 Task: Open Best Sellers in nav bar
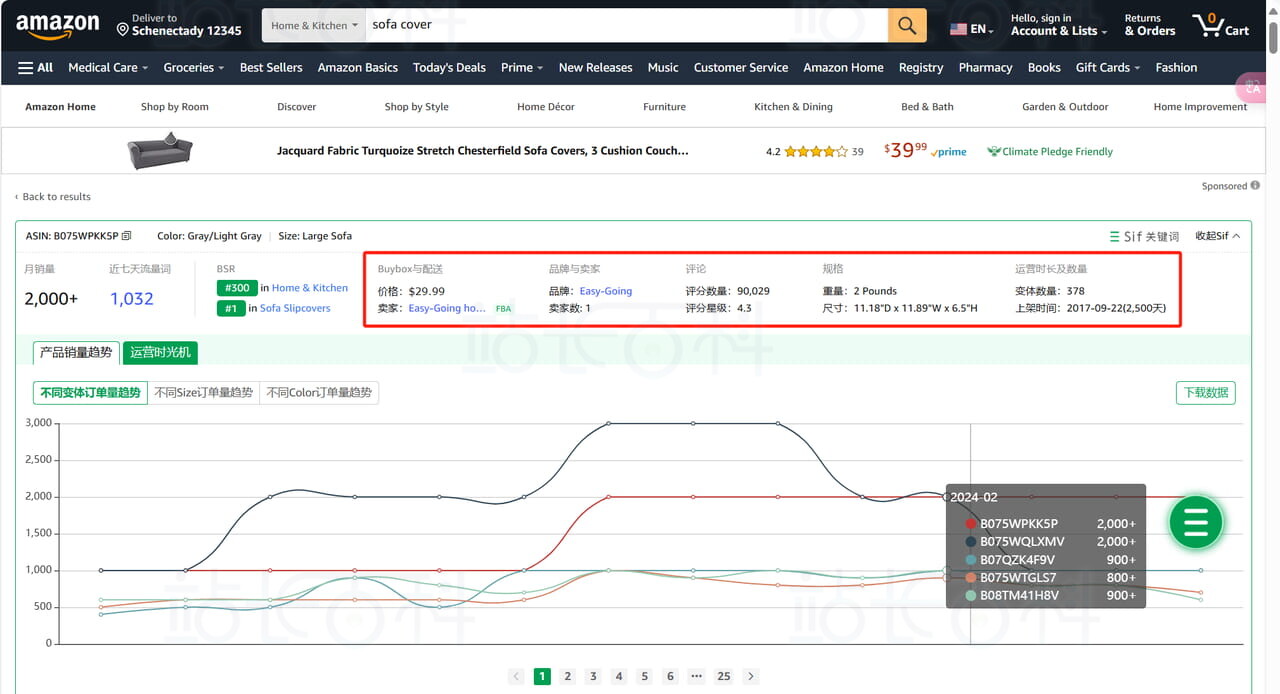pos(271,67)
